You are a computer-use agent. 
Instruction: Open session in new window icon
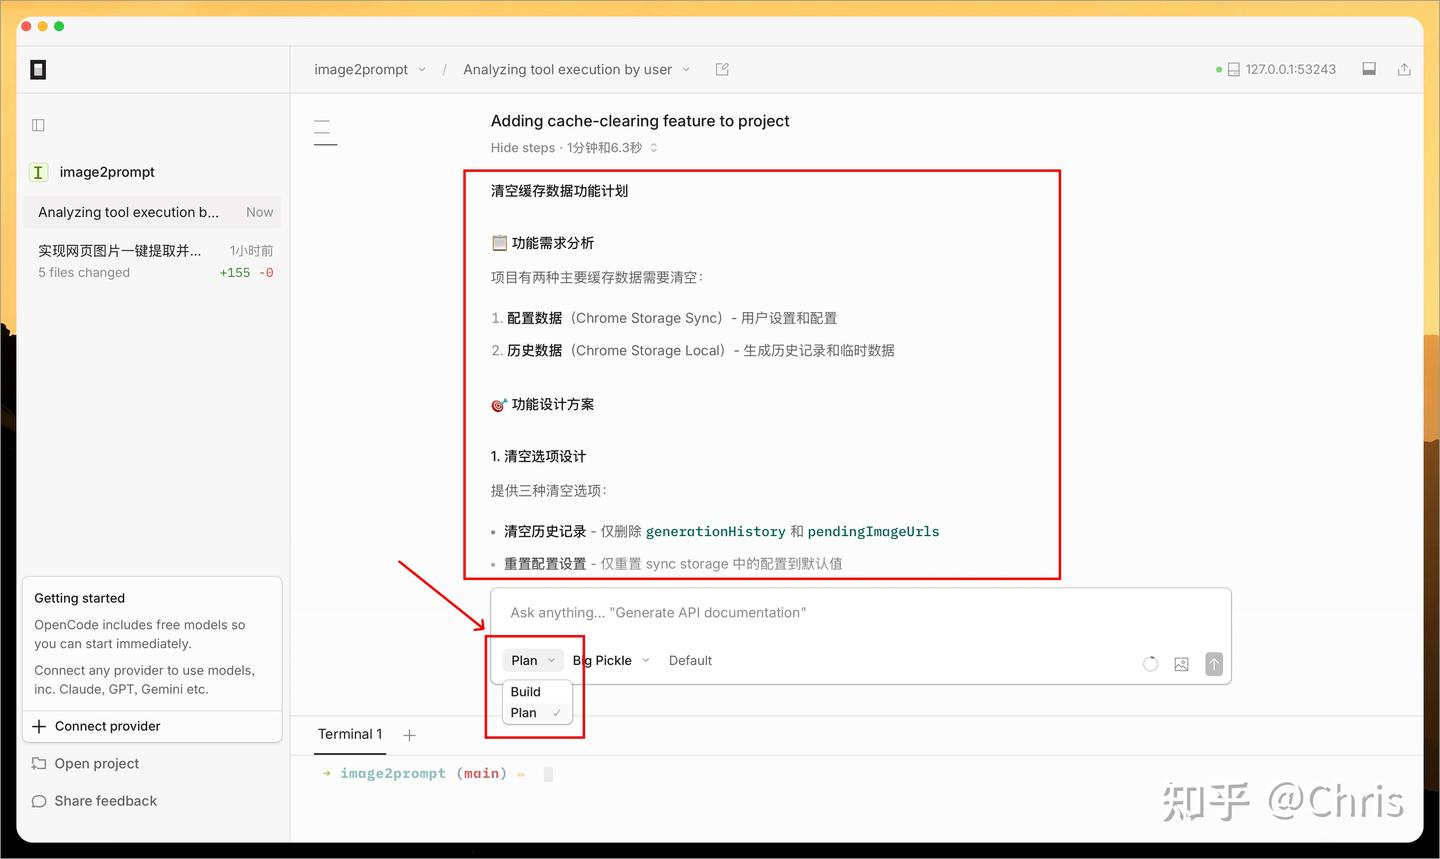pyautogui.click(x=722, y=69)
